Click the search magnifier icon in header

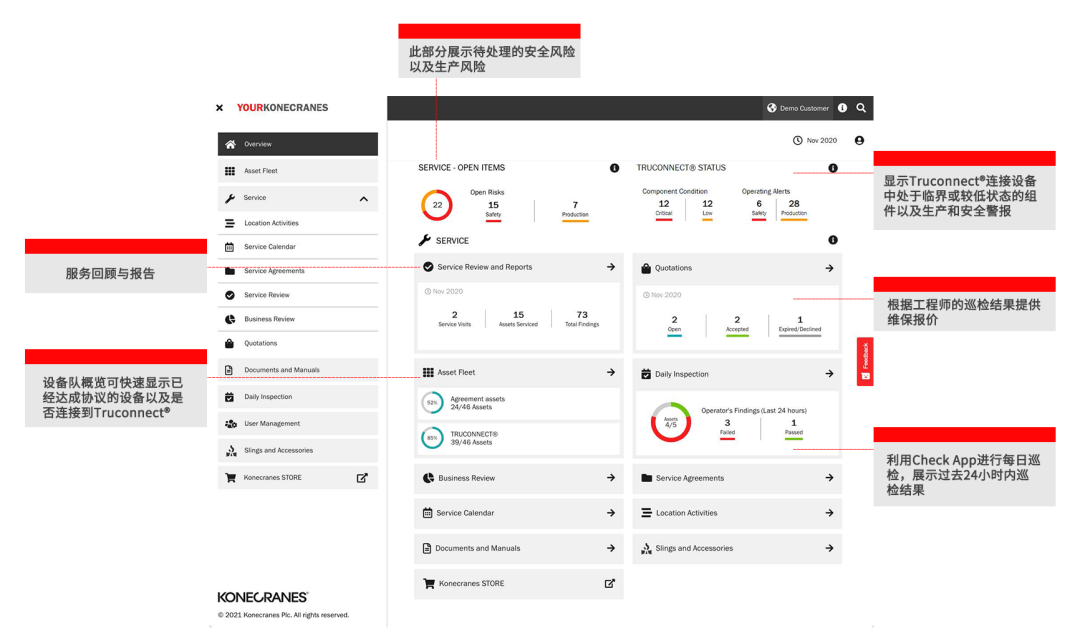tap(861, 108)
